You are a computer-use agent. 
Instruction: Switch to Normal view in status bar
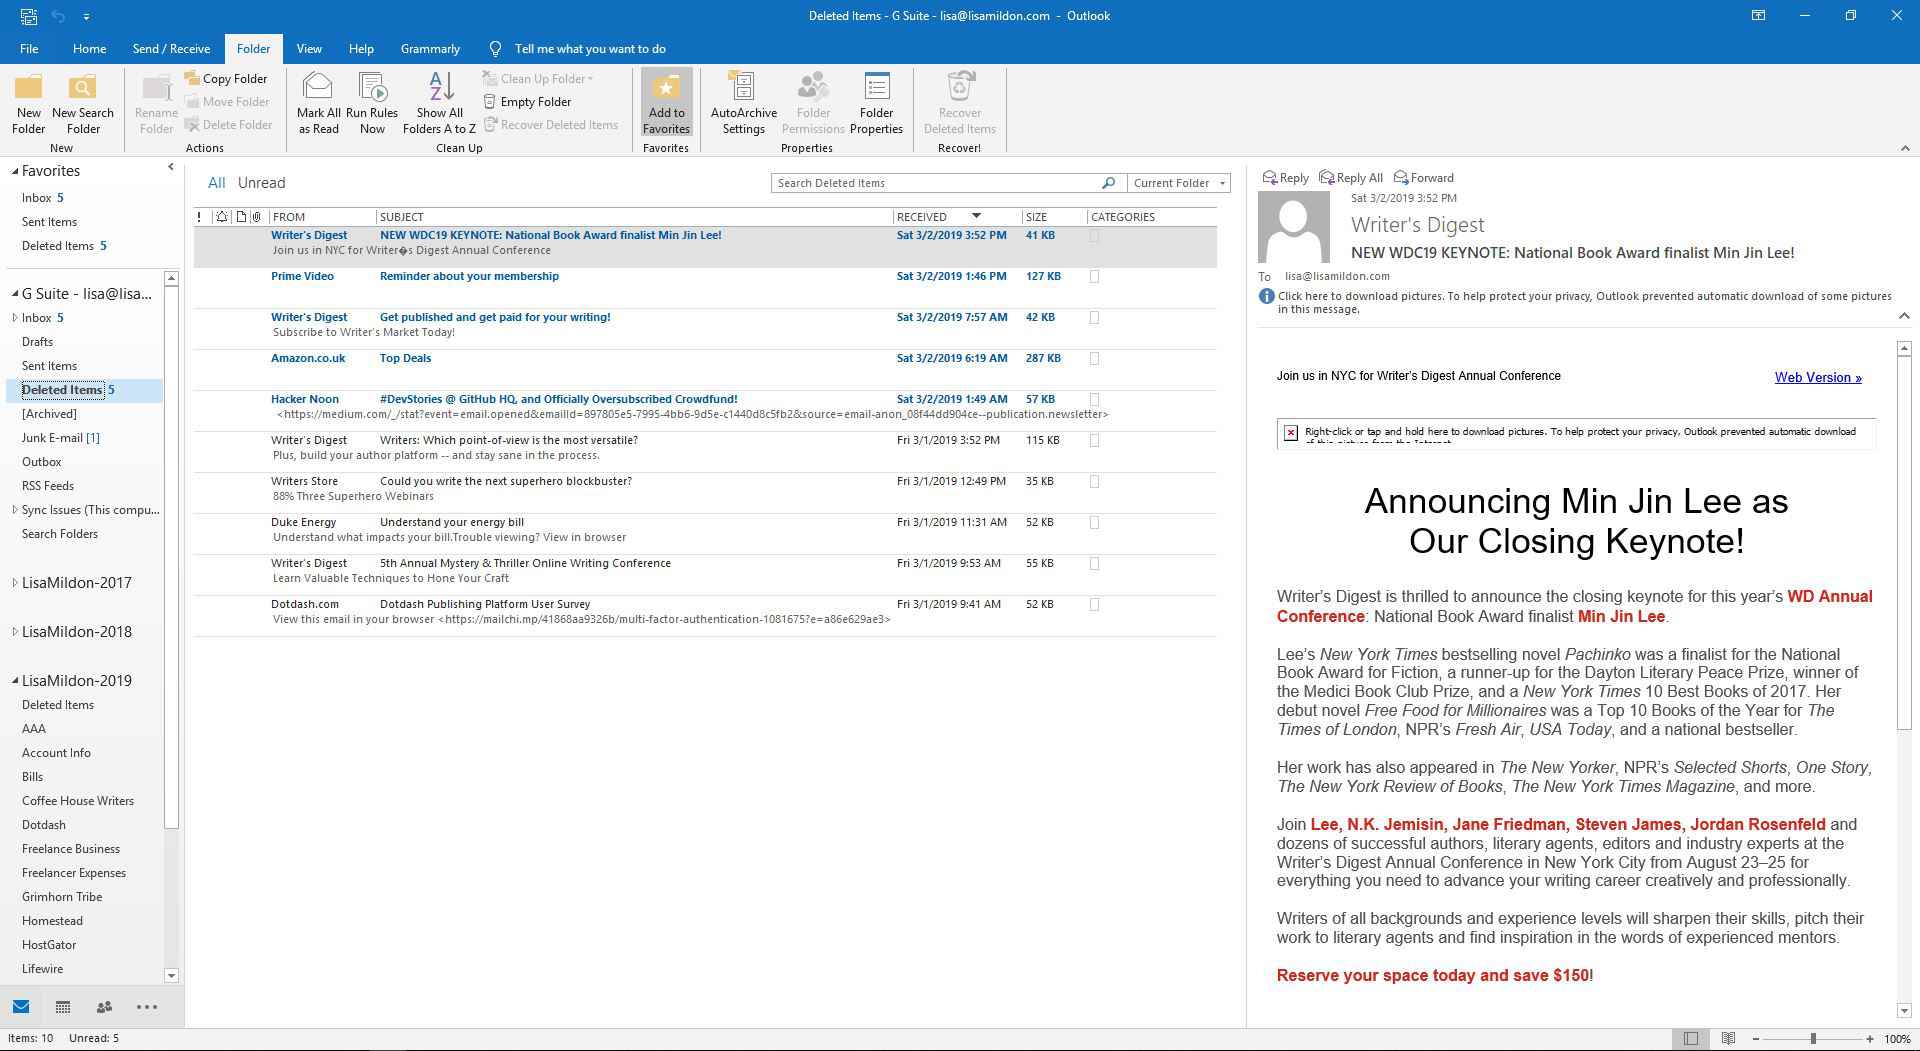(1691, 1039)
